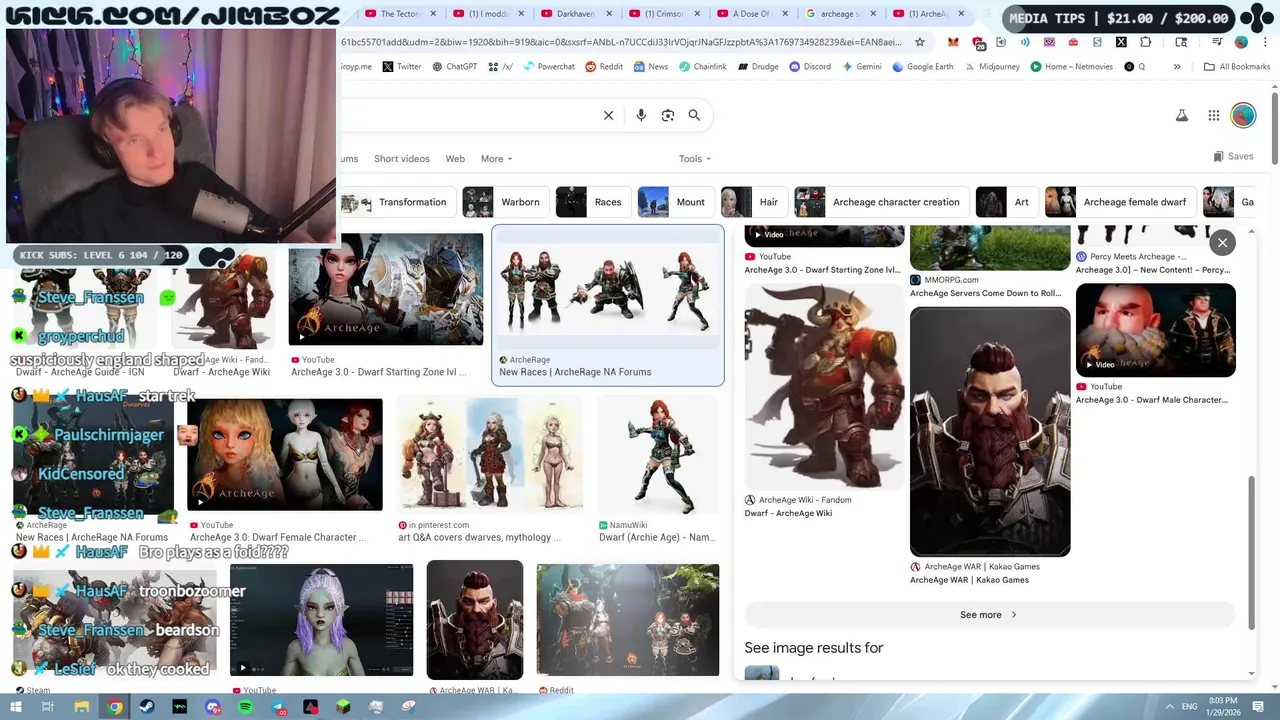Show more bookmarks with the chevron
The height and width of the screenshot is (720, 1280).
pyautogui.click(x=1177, y=67)
